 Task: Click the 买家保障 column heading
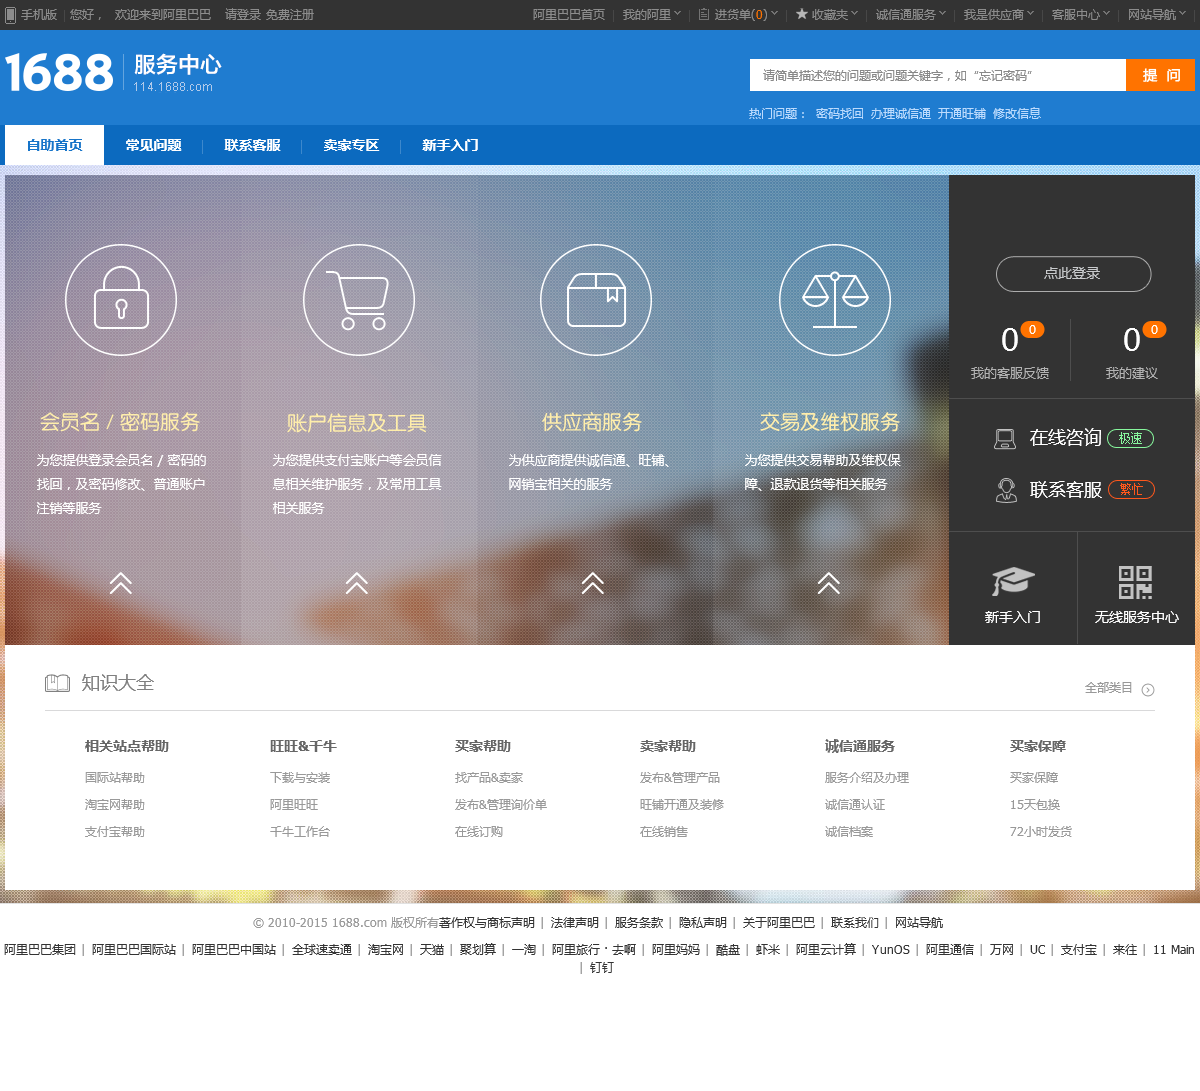(1038, 746)
